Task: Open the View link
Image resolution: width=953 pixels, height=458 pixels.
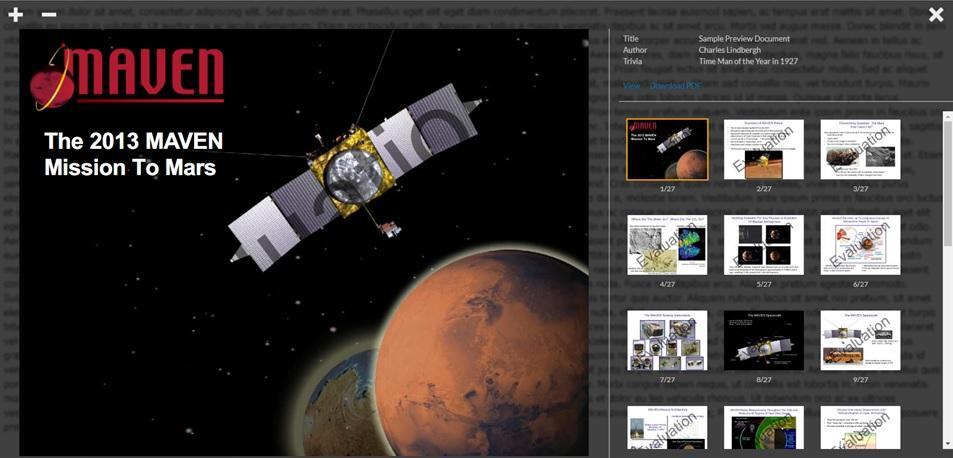Action: coord(631,86)
